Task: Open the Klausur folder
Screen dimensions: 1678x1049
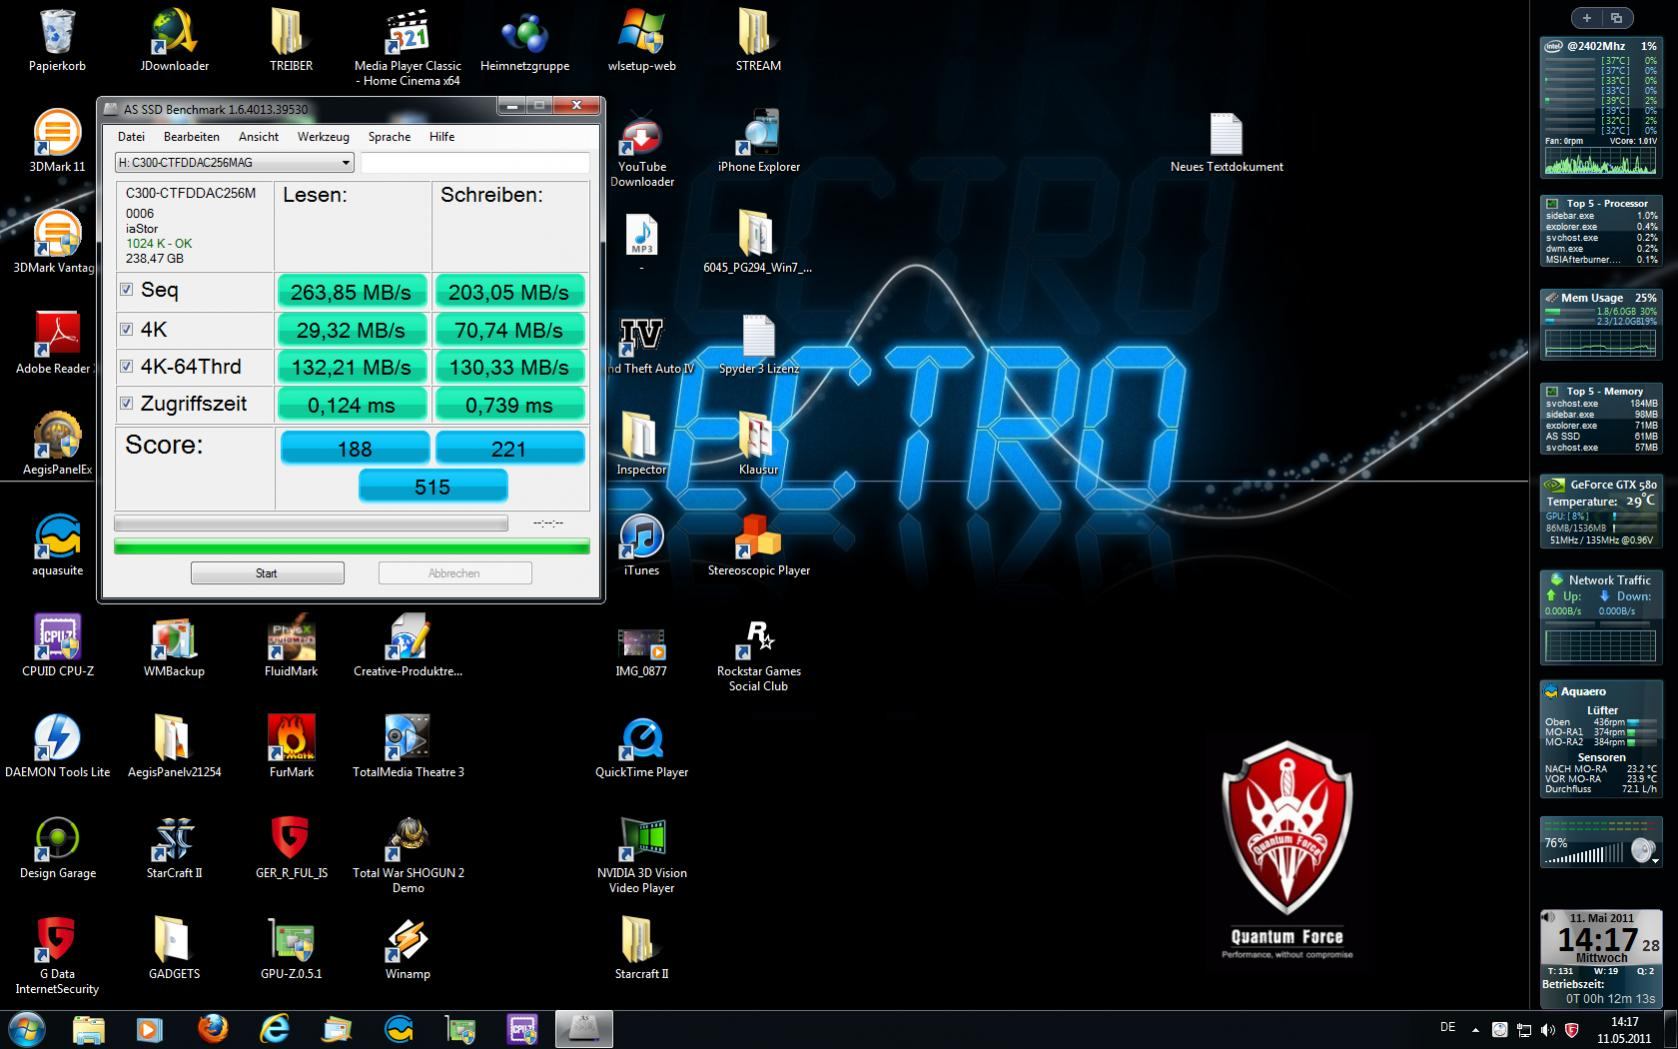Action: tap(758, 444)
